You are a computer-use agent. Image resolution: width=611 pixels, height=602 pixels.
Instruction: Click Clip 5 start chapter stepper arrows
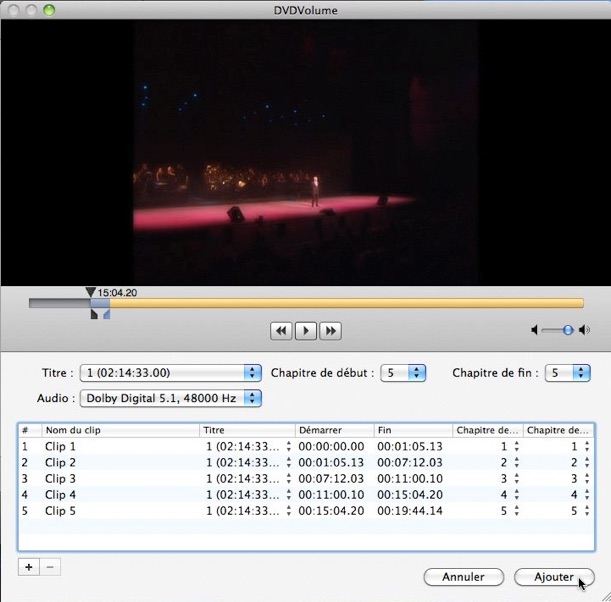pyautogui.click(x=517, y=511)
